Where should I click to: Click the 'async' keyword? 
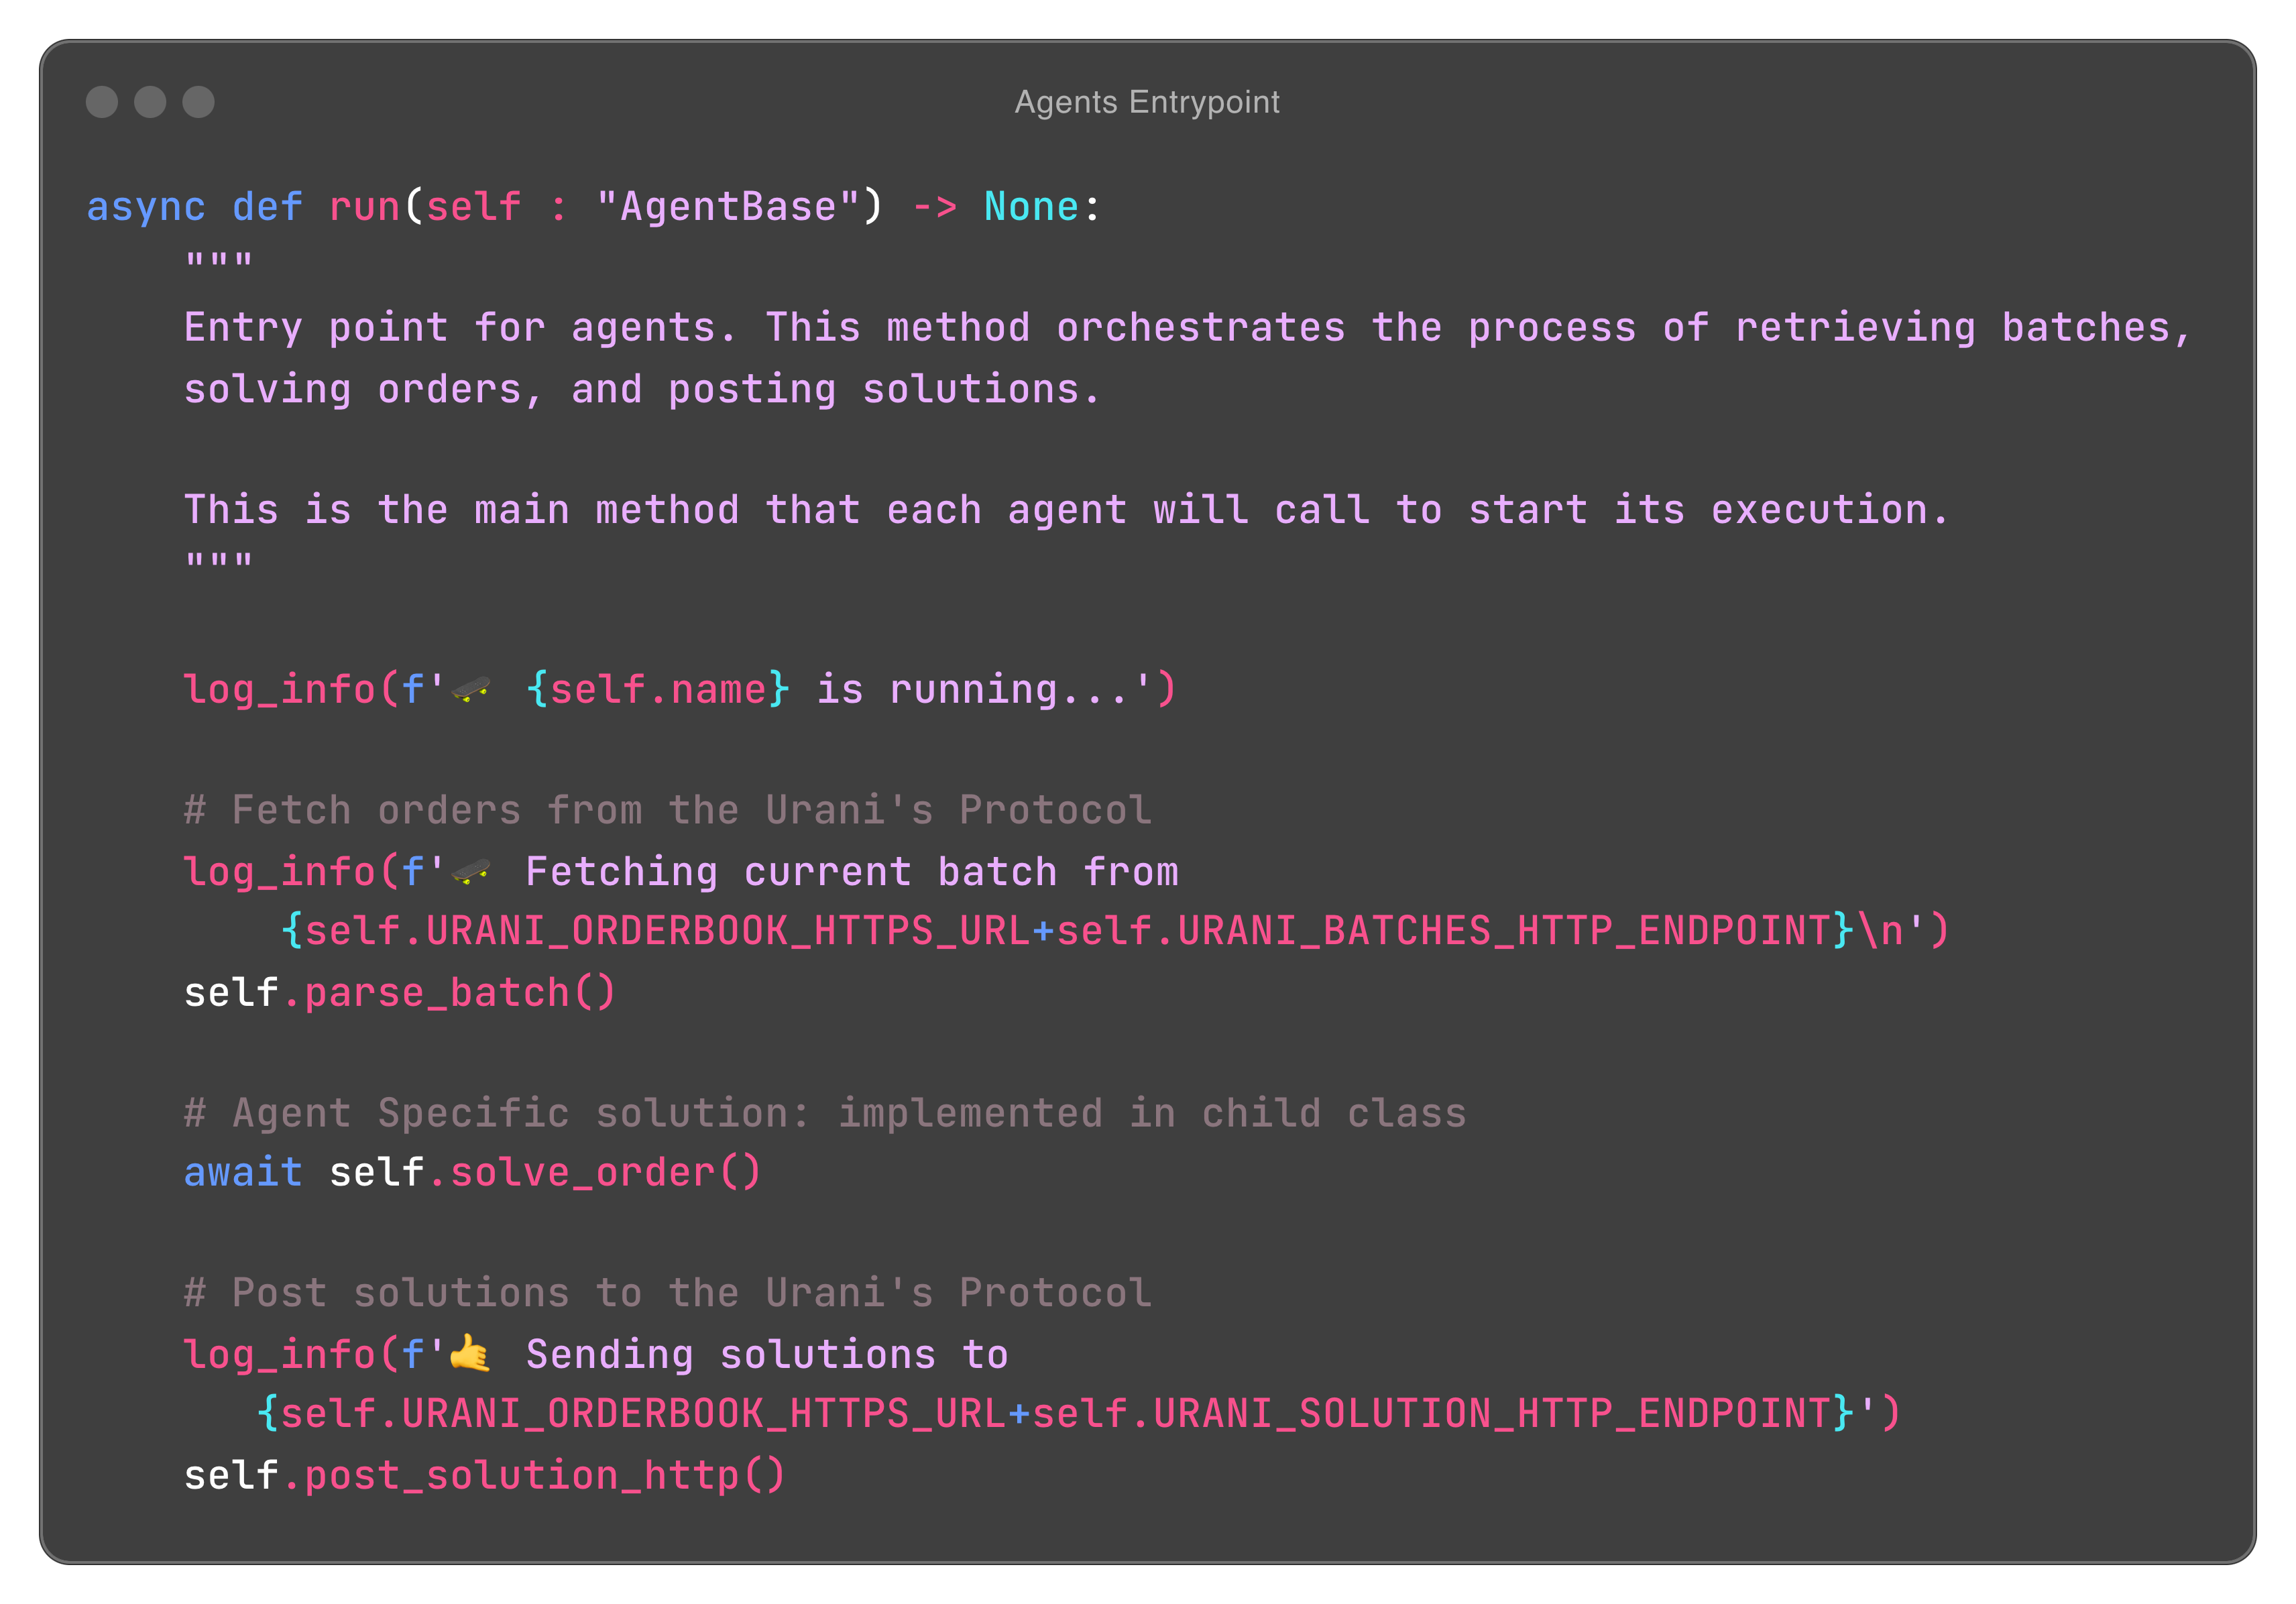point(146,207)
